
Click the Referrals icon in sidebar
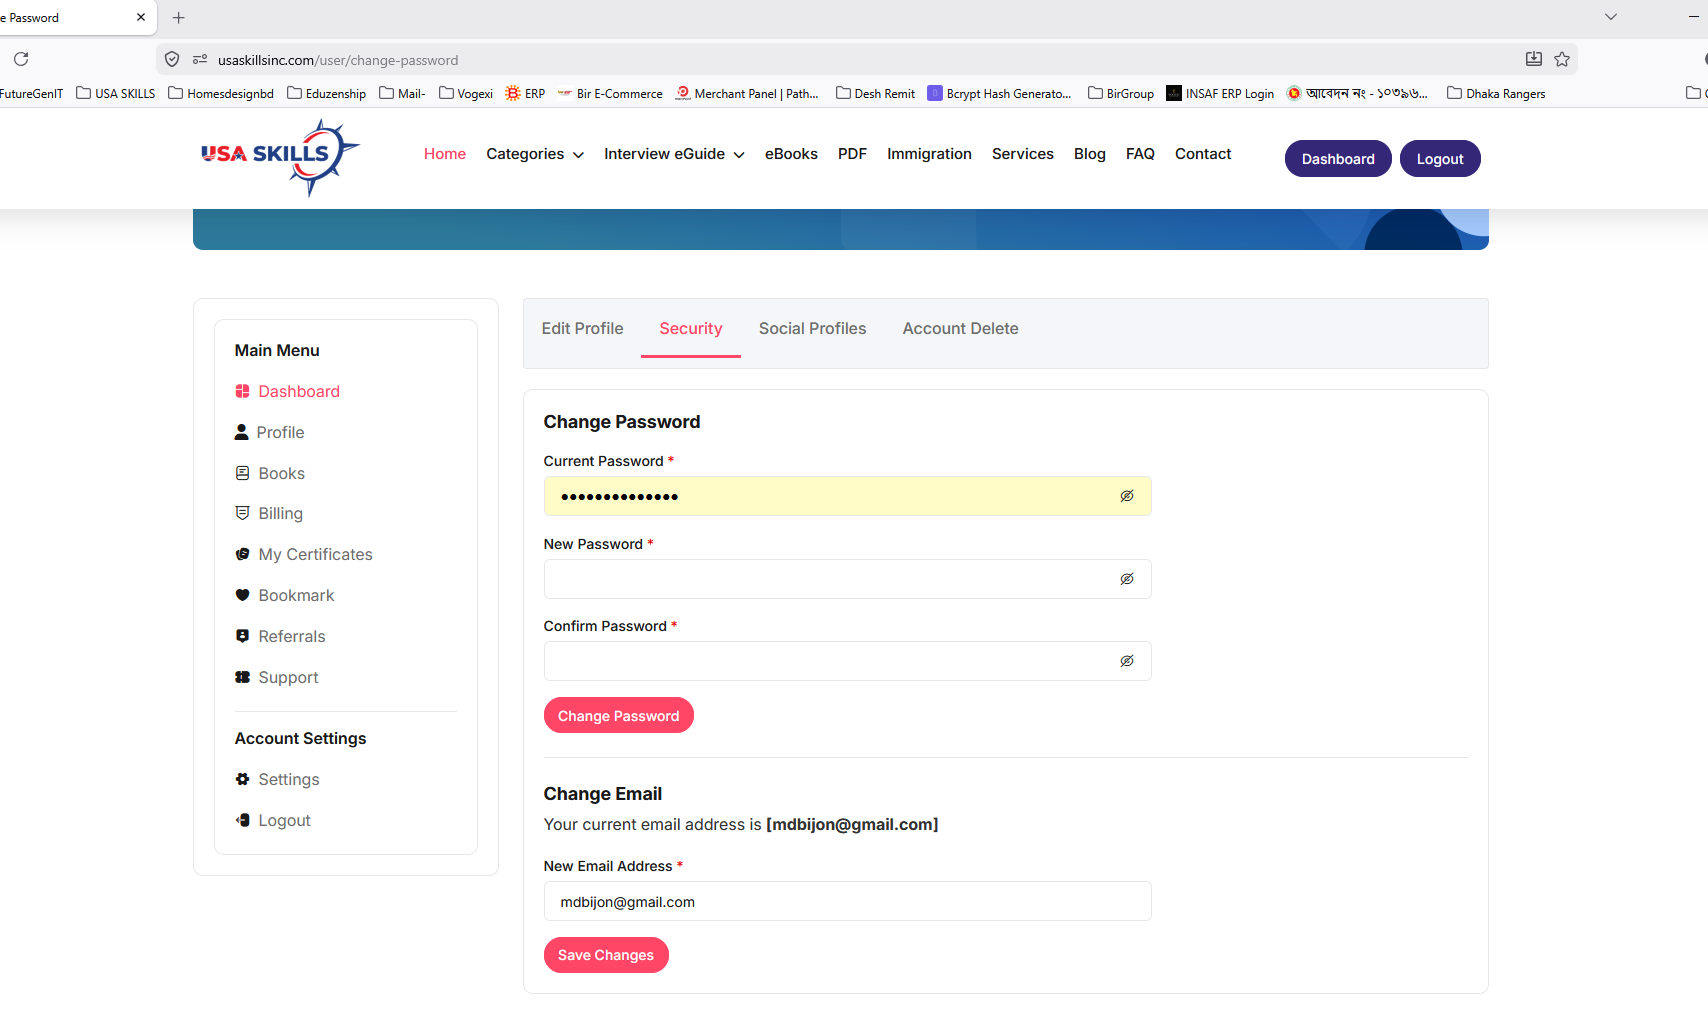[x=242, y=636]
